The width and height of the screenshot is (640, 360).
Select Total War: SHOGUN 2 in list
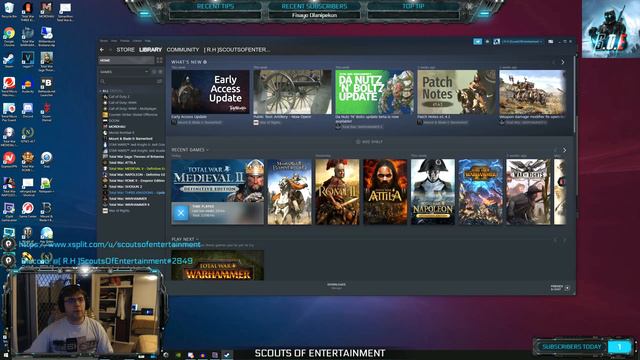[125, 187]
